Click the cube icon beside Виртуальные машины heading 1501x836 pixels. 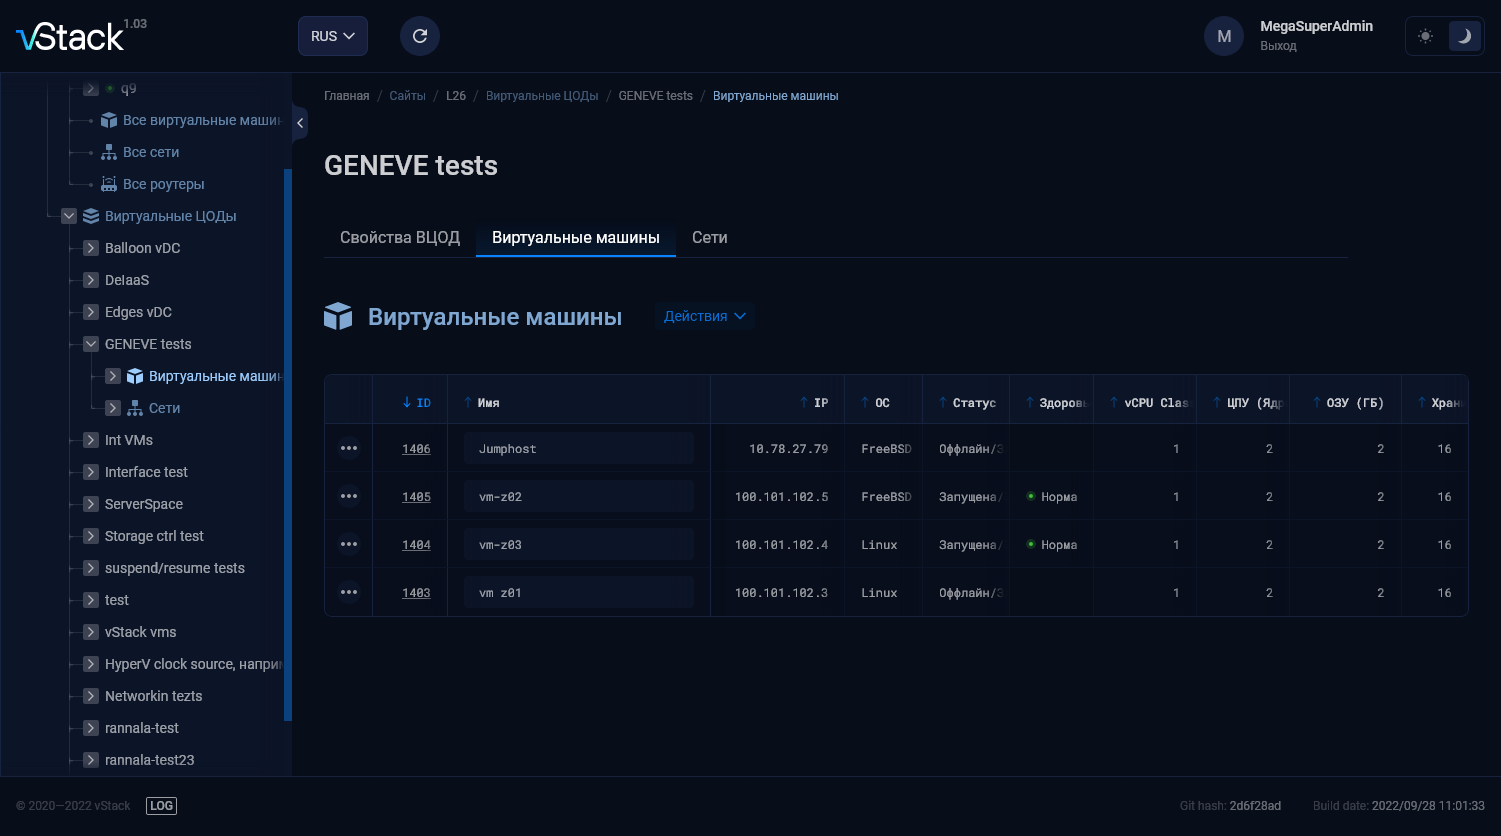pyautogui.click(x=338, y=317)
